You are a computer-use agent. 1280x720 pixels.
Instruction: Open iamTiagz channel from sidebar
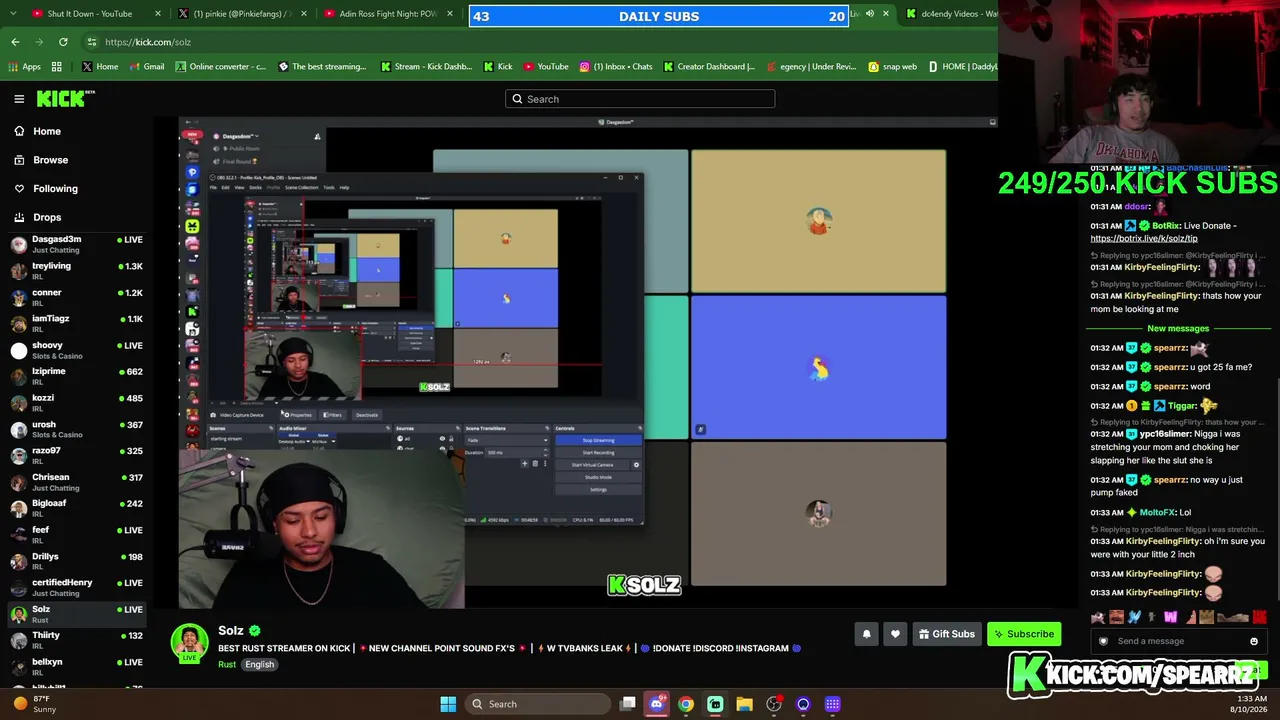[x=76, y=323]
